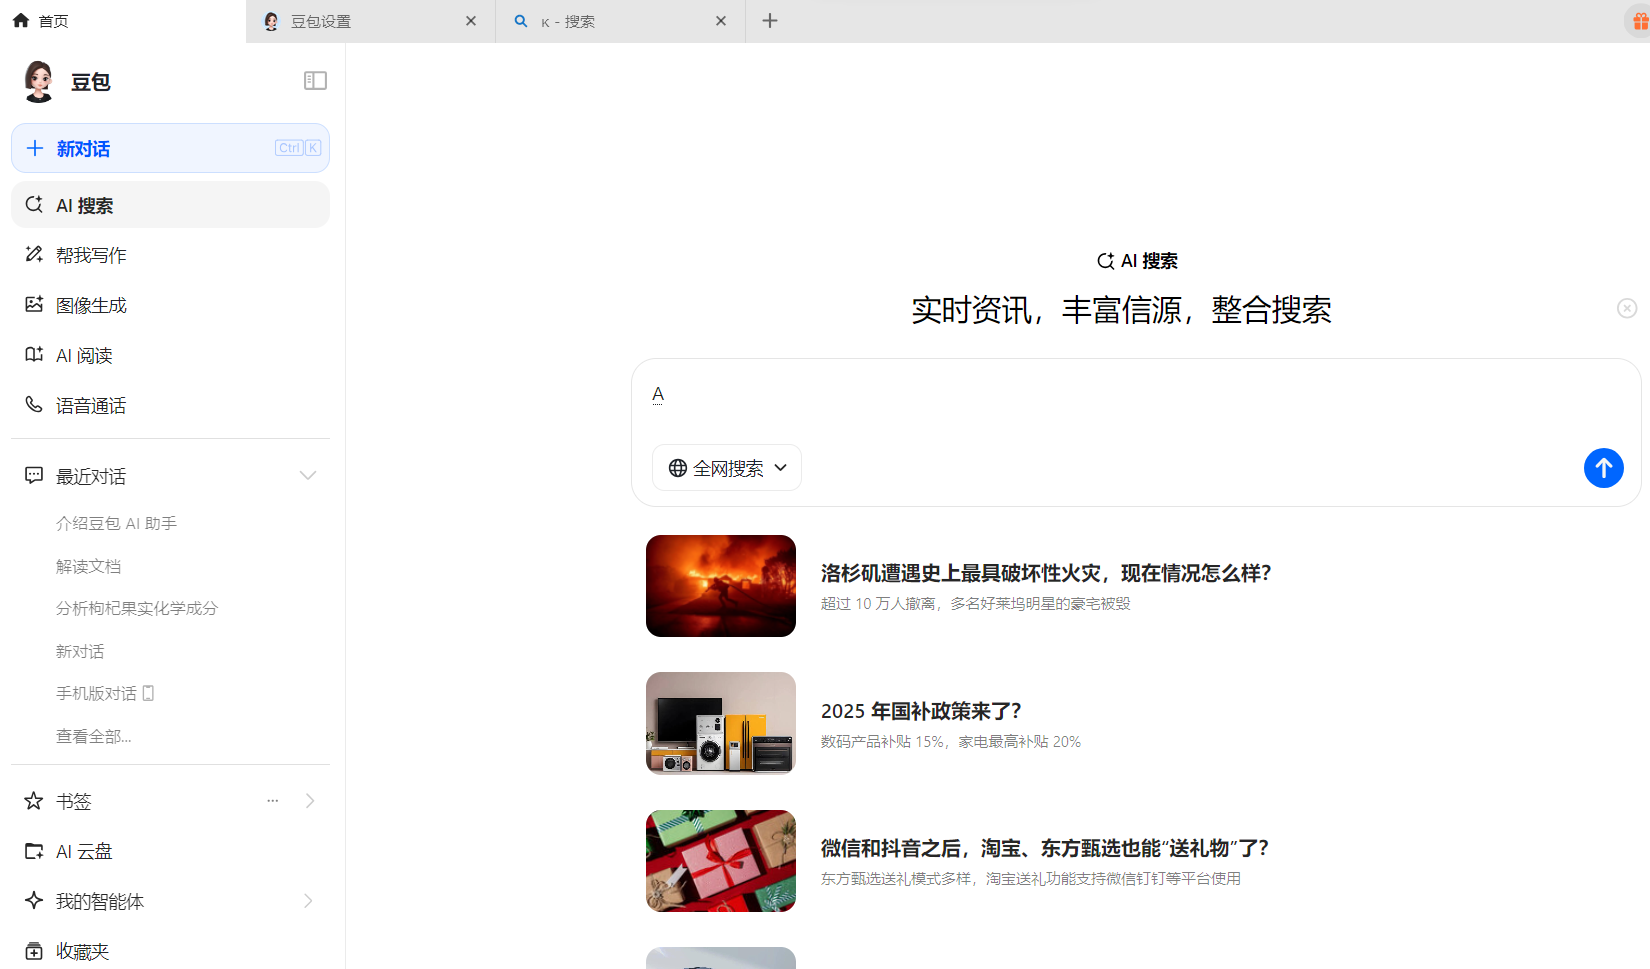The image size is (1650, 969).
Task: Close the 豆包设置 tab
Action: tap(471, 21)
